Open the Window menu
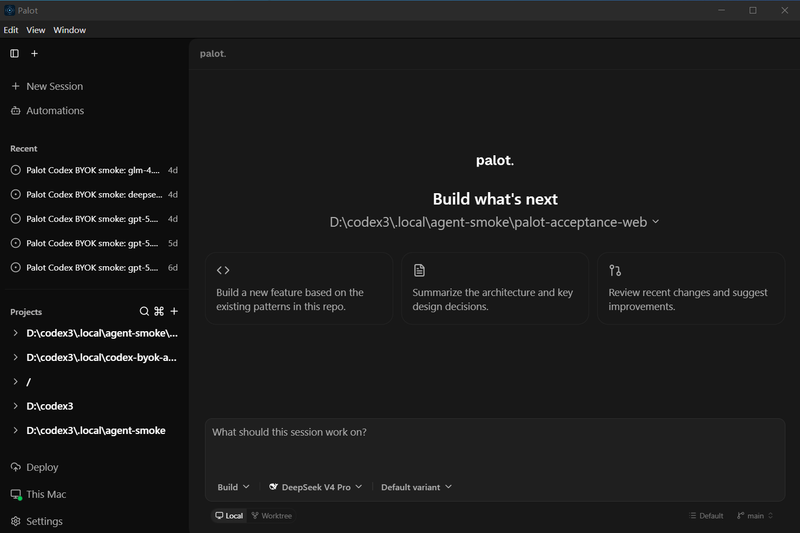 pos(69,30)
